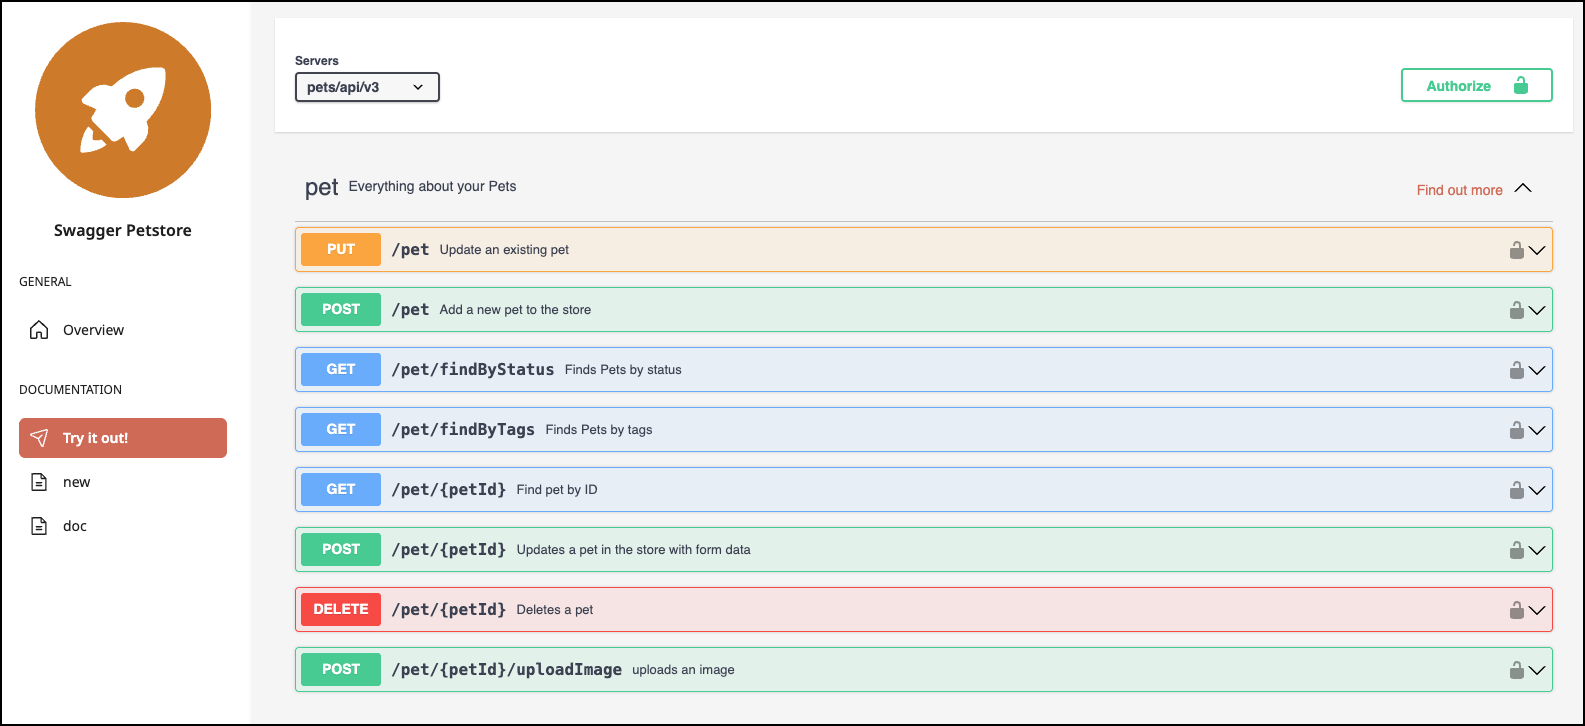
Task: Open the Servers pets/api/v3 dropdown
Action: pos(367,87)
